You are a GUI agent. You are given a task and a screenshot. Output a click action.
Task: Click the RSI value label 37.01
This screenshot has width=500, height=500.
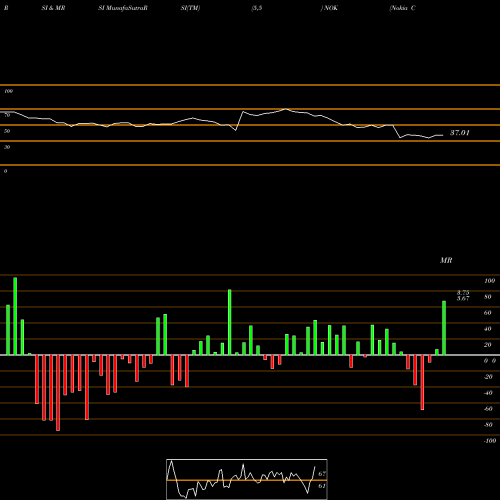pos(460,133)
